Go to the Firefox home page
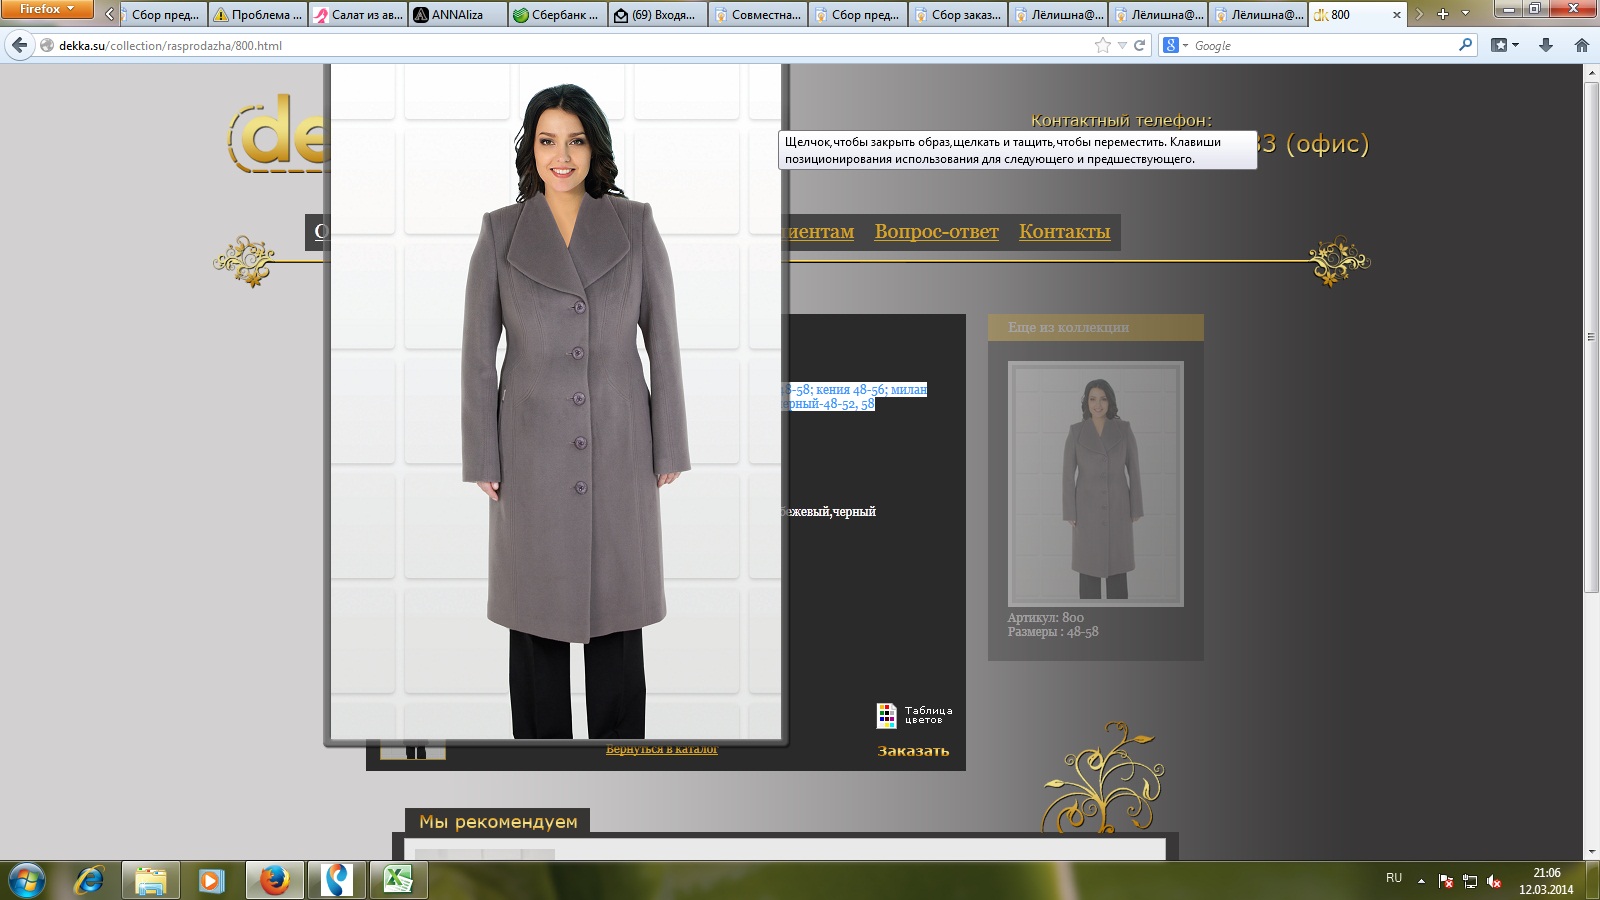The image size is (1600, 900). 1581,45
